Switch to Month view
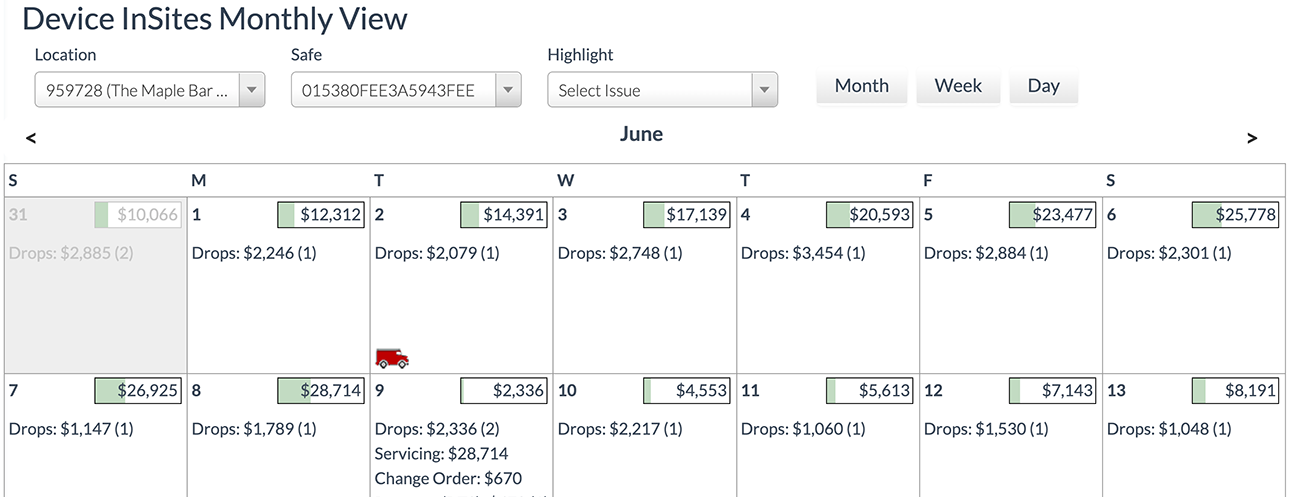 pyautogui.click(x=862, y=86)
